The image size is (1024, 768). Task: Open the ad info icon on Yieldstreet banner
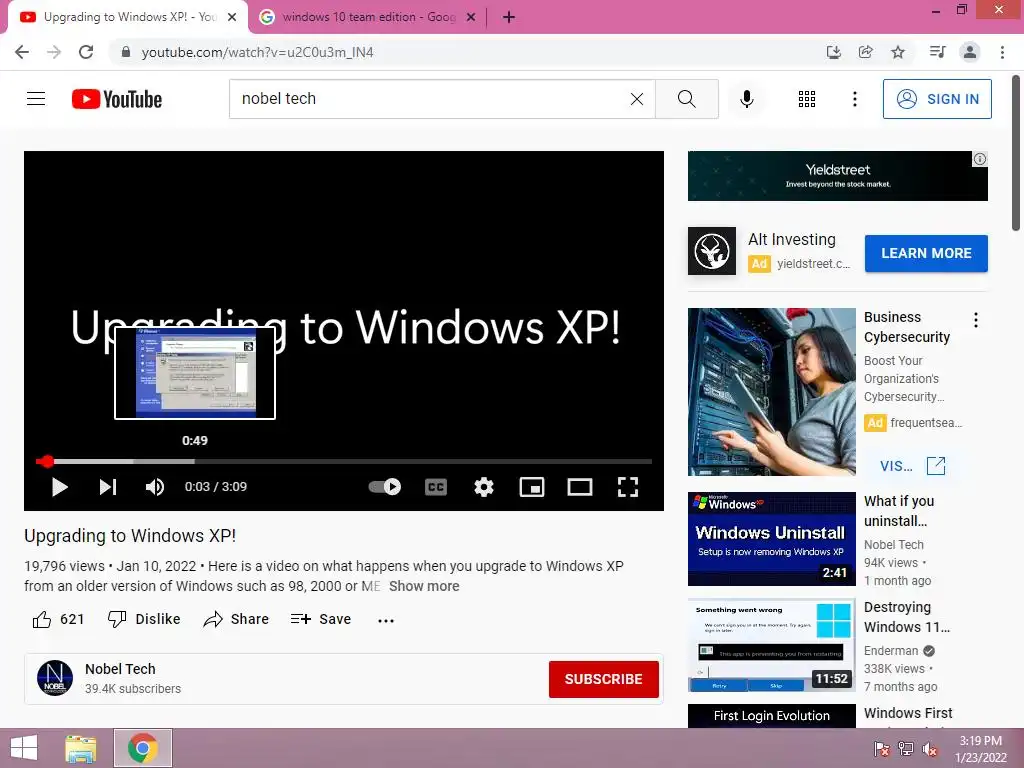click(x=980, y=159)
